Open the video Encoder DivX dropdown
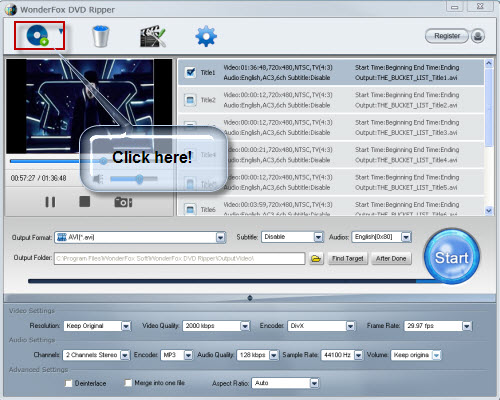500x400 pixels. (350, 326)
